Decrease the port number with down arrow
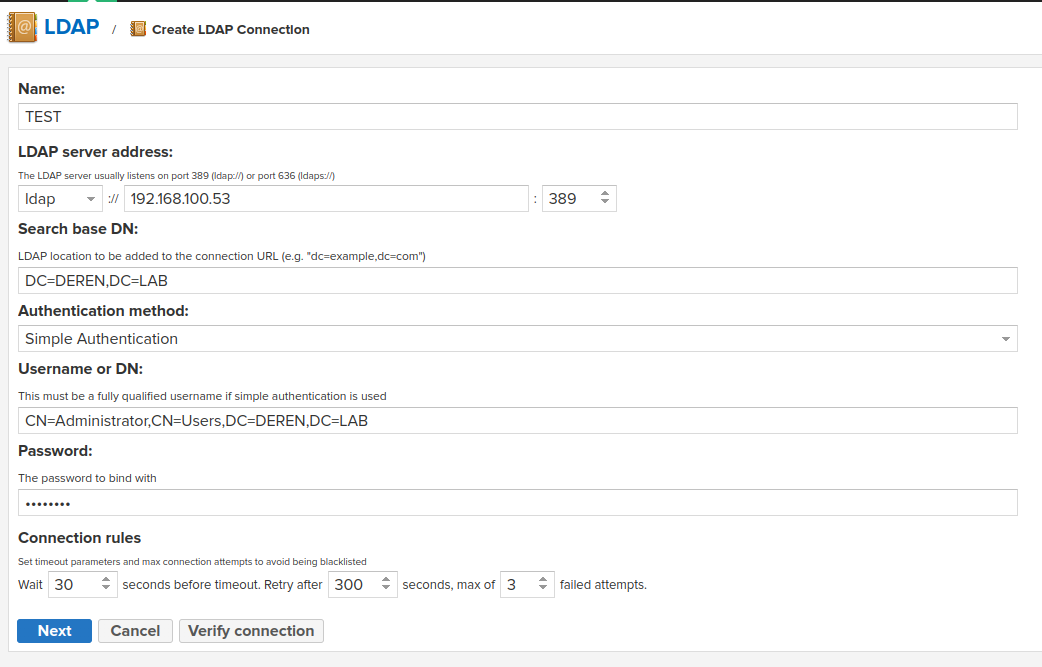The height and width of the screenshot is (667, 1042). pyautogui.click(x=605, y=204)
